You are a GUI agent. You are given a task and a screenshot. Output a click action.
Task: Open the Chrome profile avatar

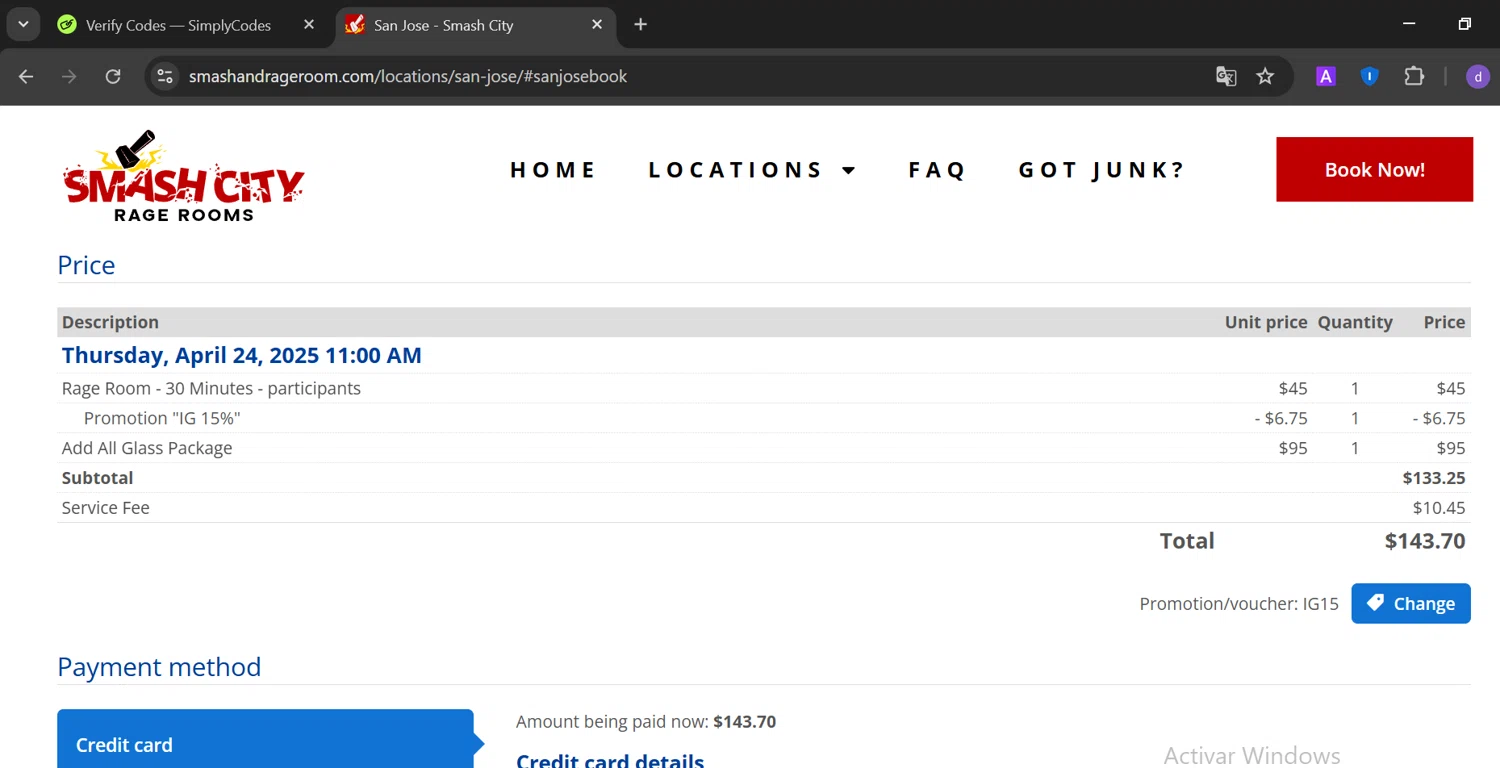point(1478,76)
